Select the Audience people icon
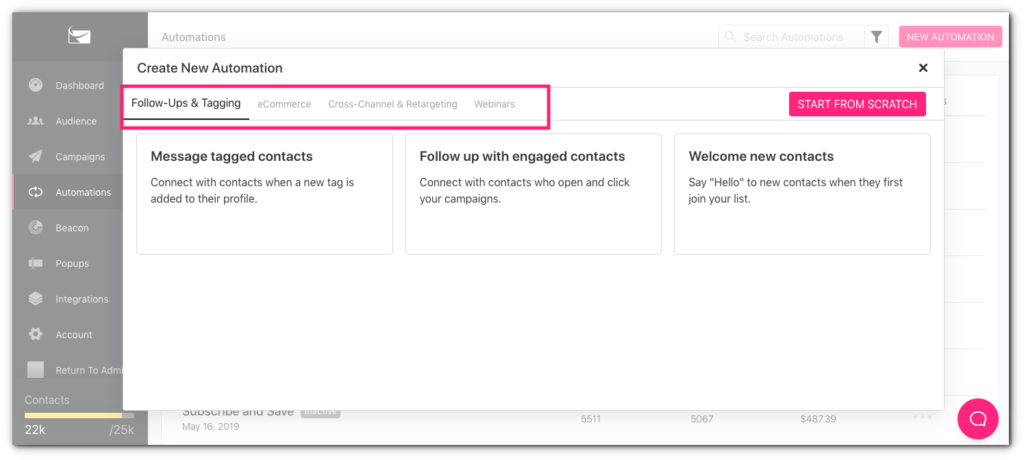Screen dimensions: 1024x460 [x=36, y=121]
